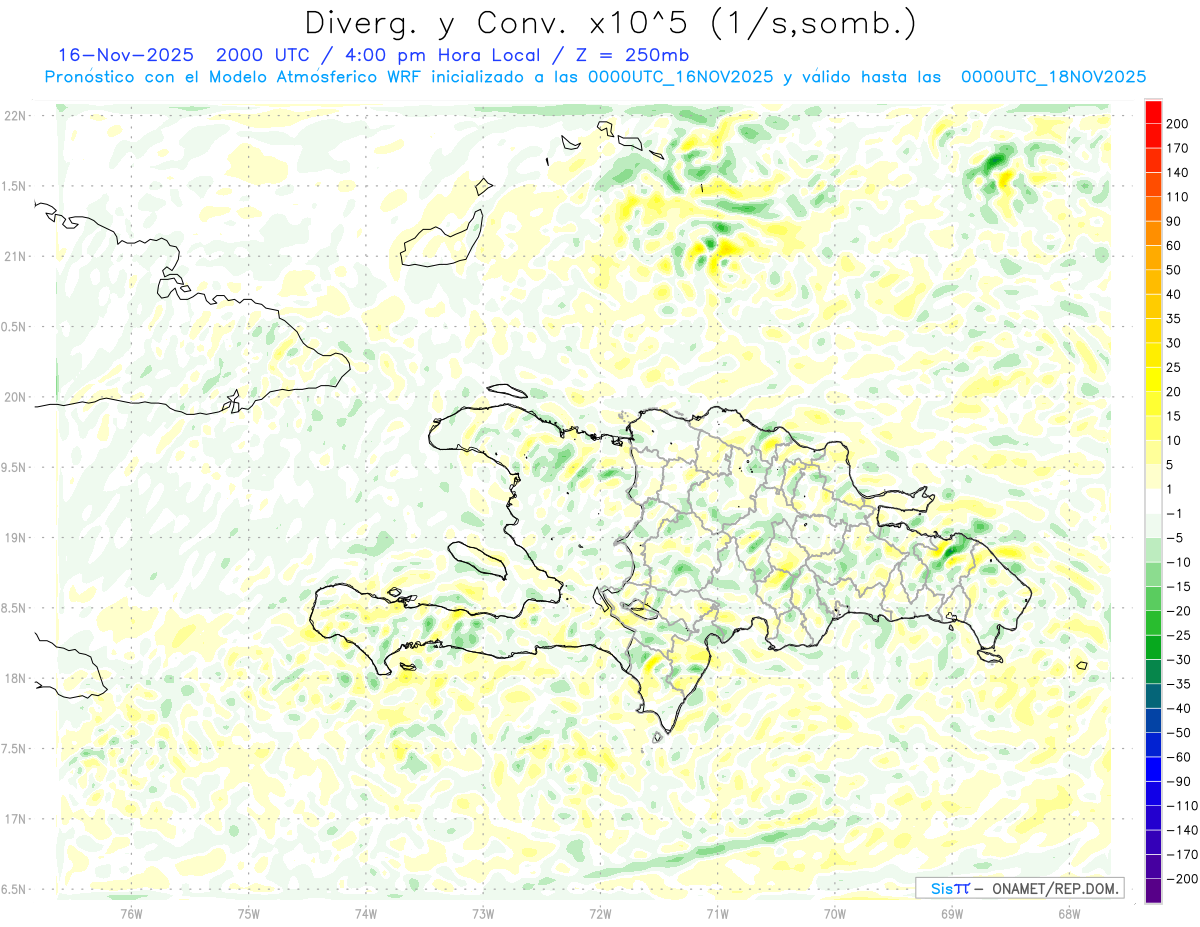The height and width of the screenshot is (927, 1200).
Task: Click the 18N latitude label
Action: [16, 678]
